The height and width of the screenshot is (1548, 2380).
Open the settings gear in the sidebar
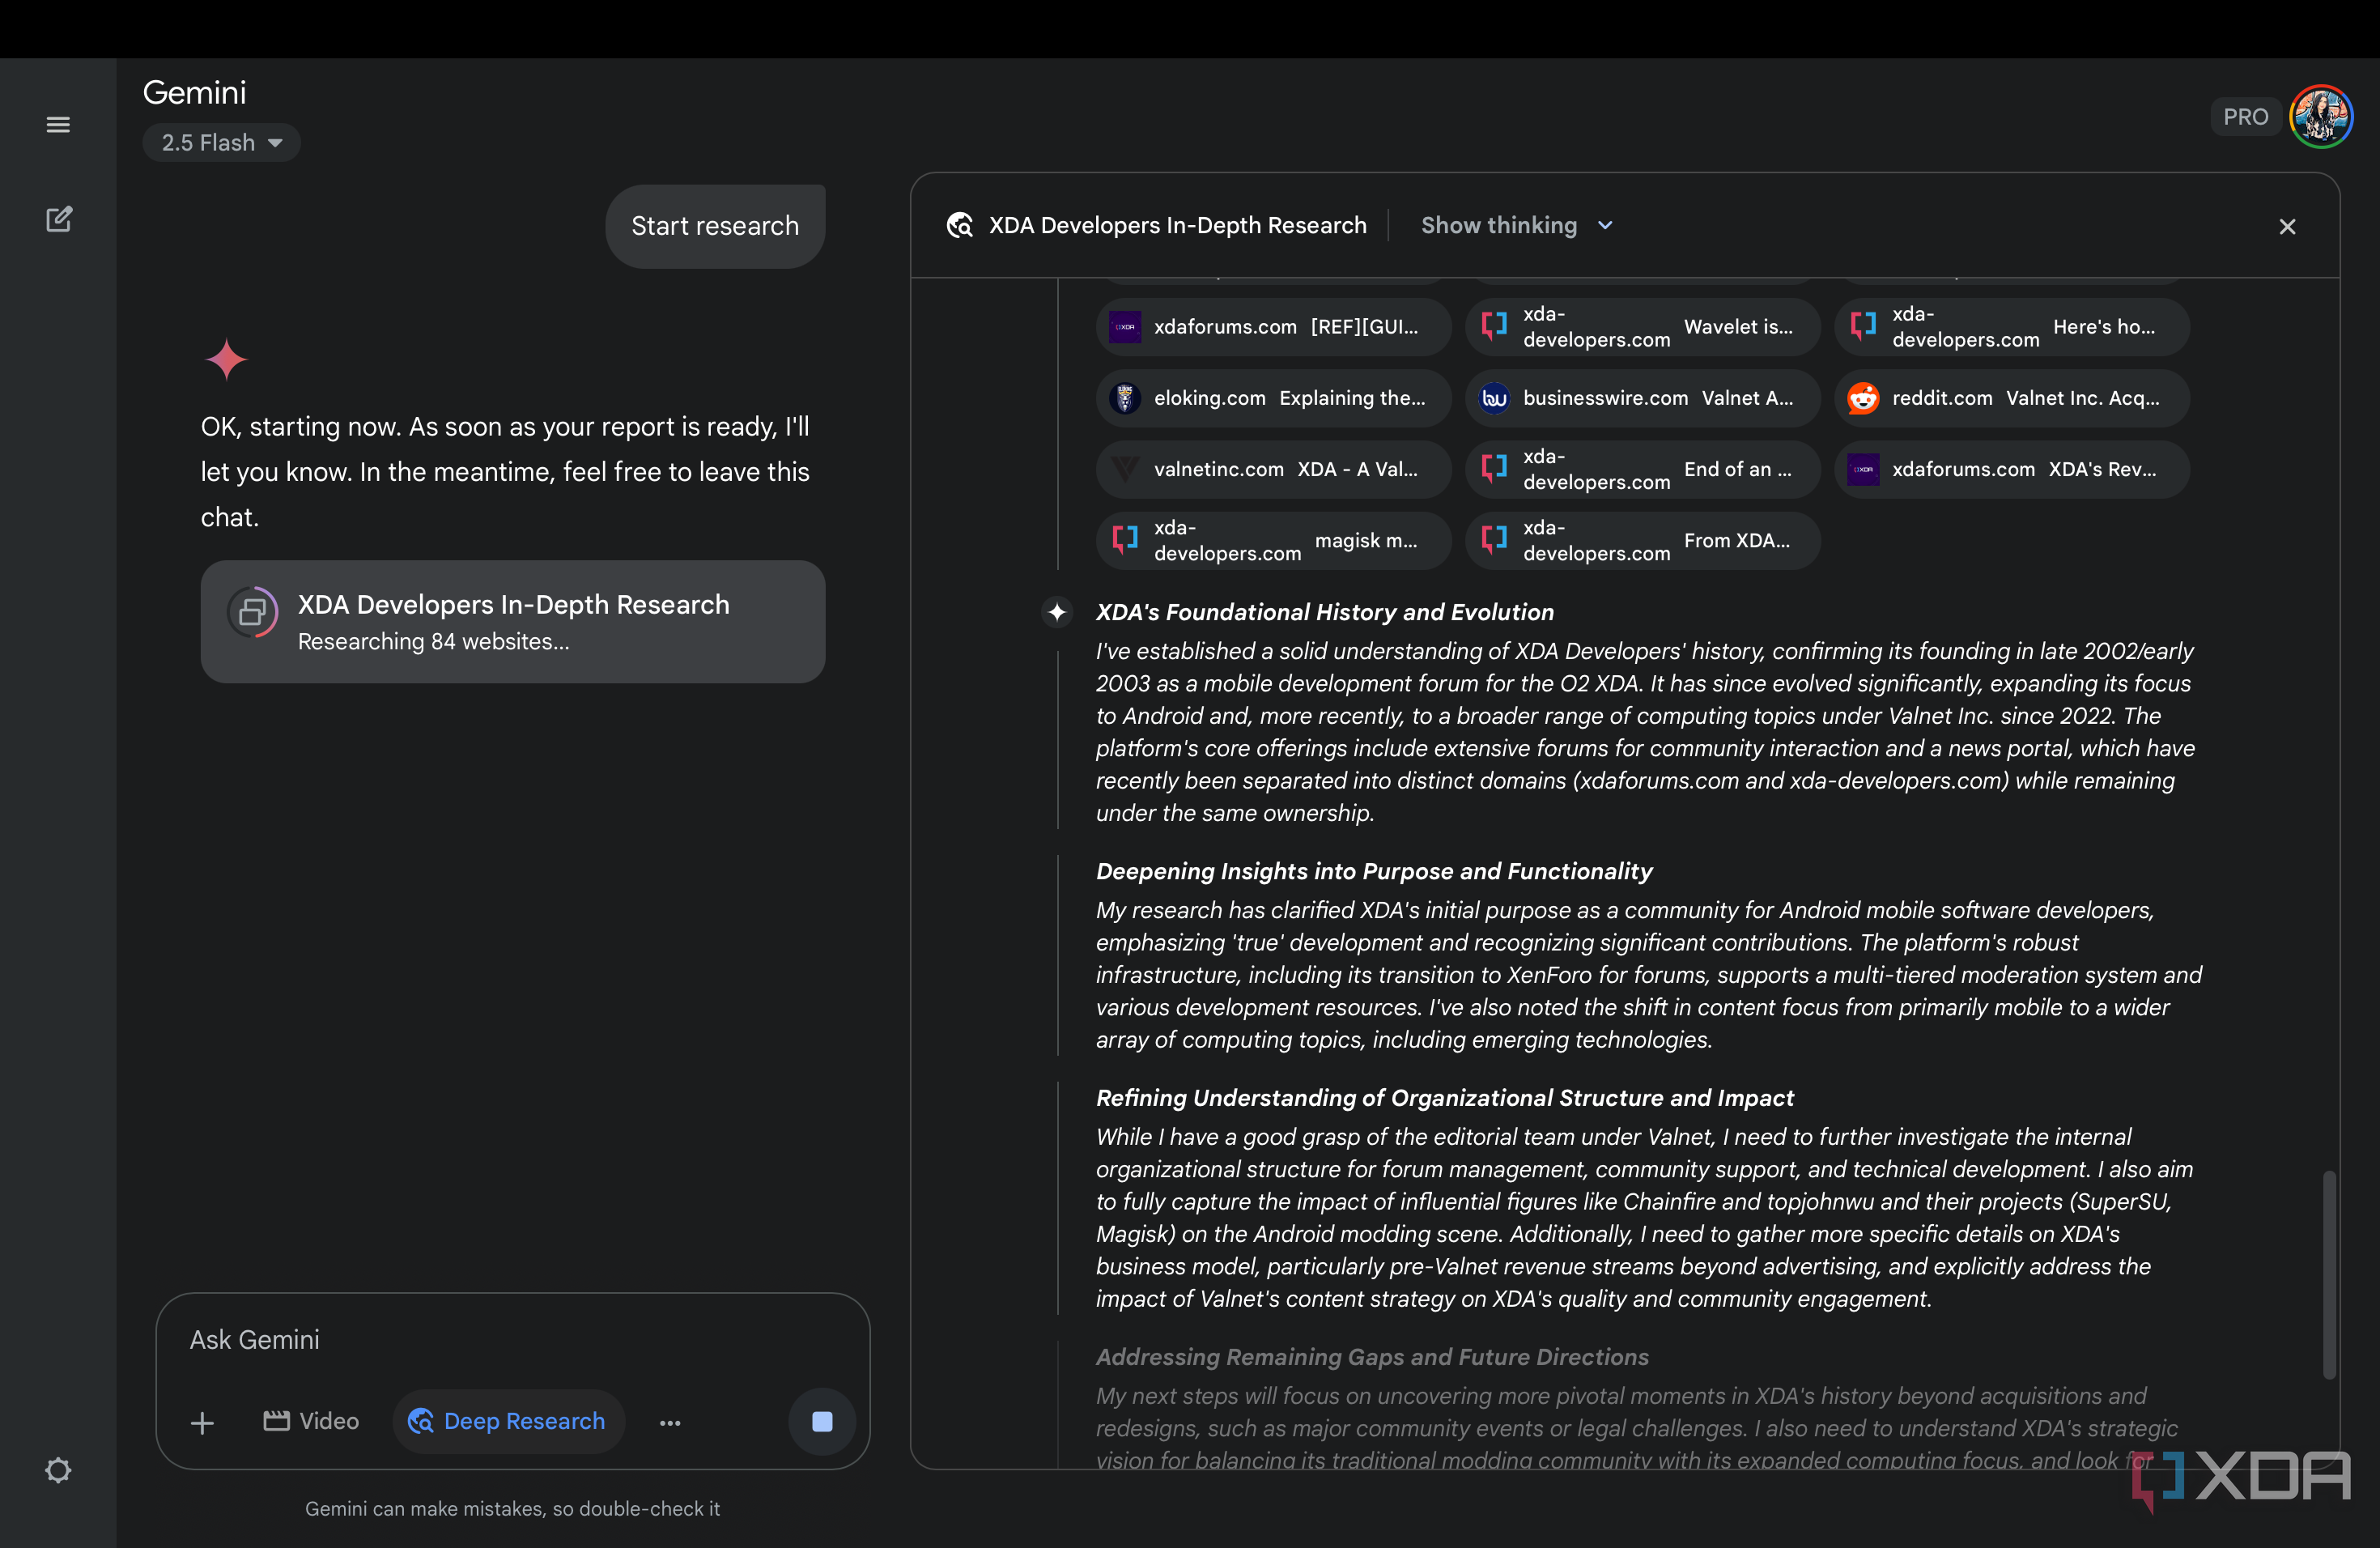click(58, 1470)
